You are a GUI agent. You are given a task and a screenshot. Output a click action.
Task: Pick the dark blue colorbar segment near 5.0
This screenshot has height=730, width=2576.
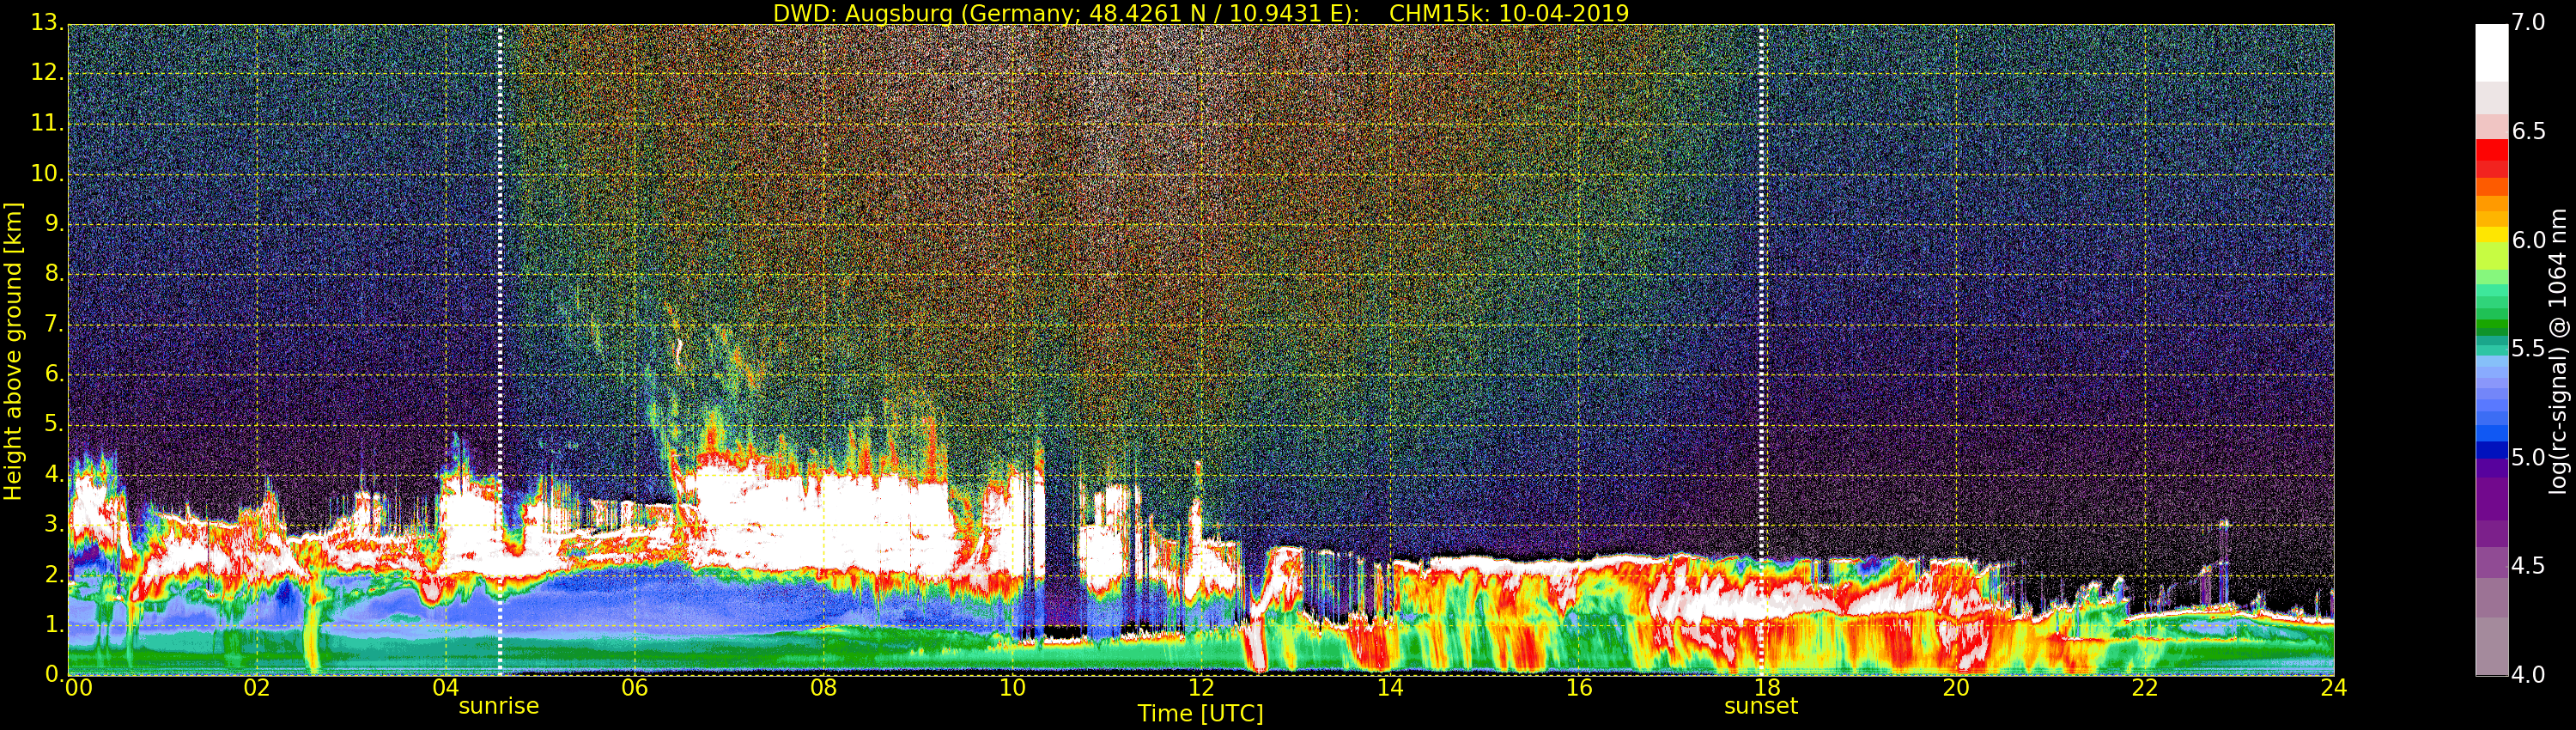click(x=2491, y=450)
